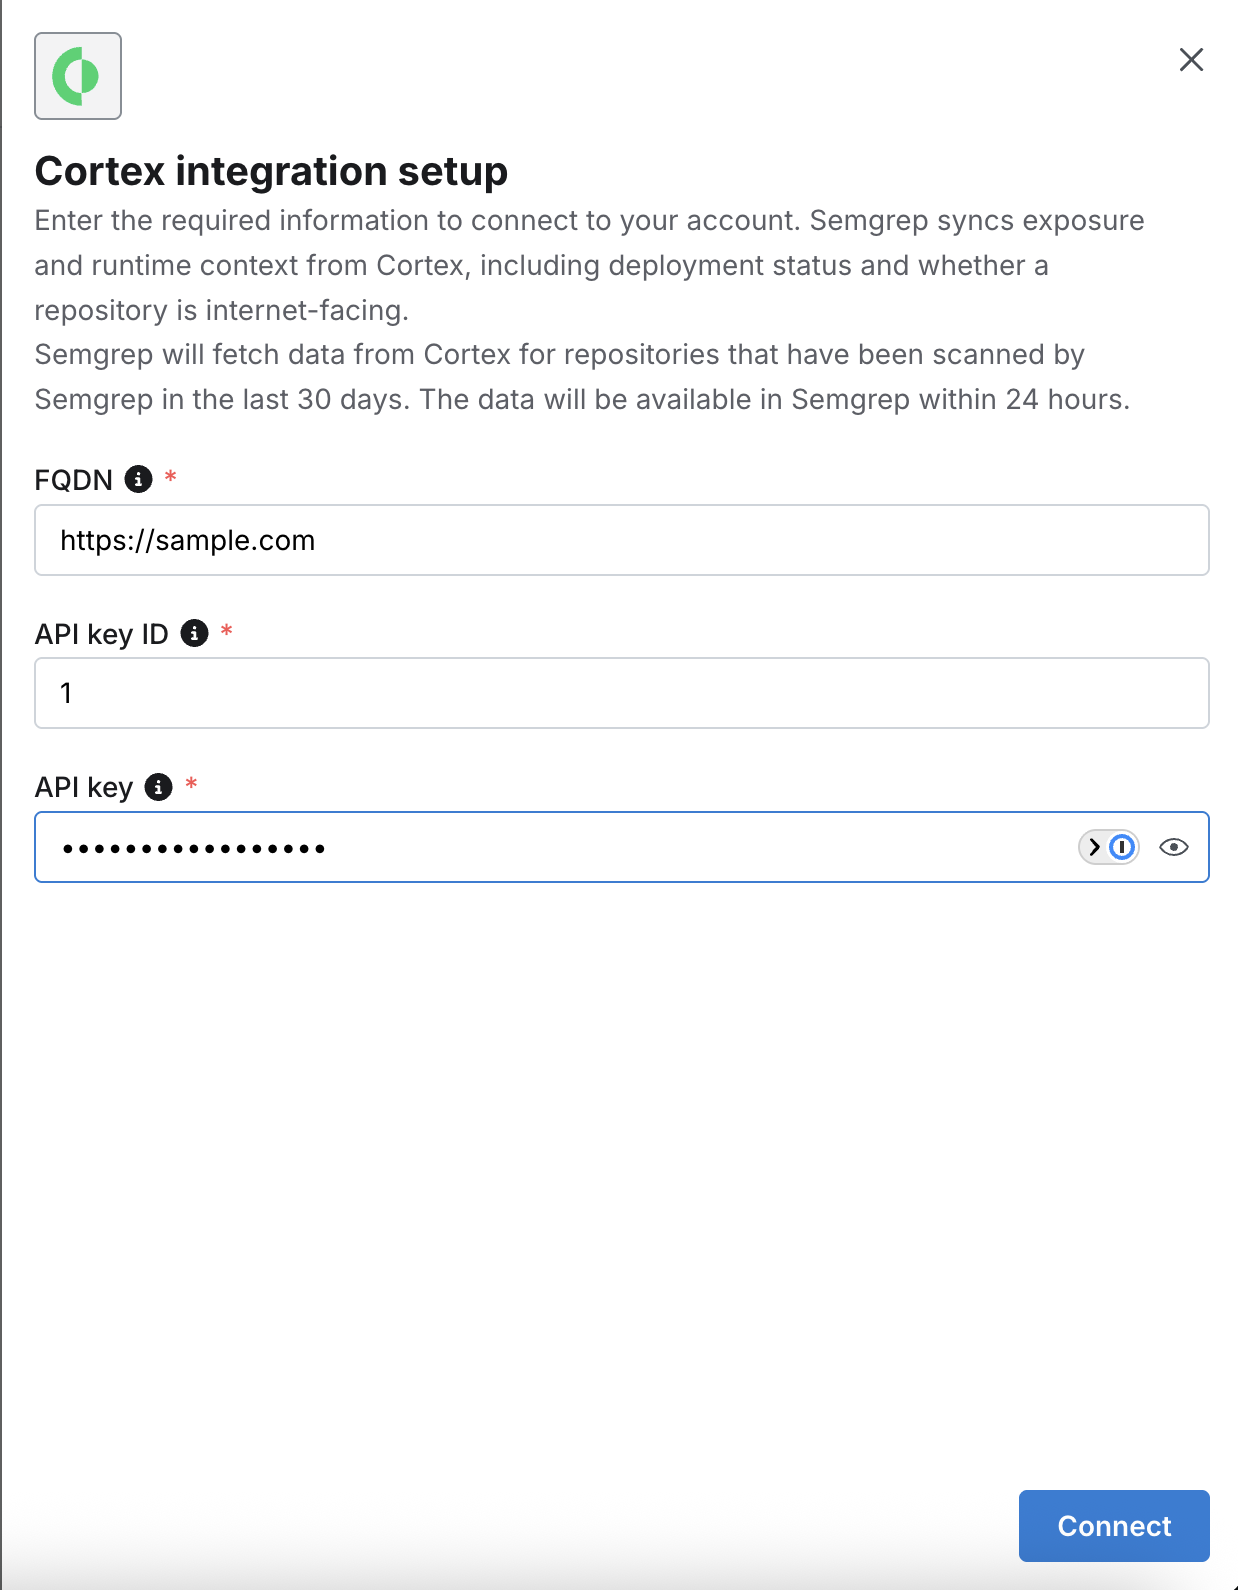Click the API key ID field containing 1

(621, 692)
